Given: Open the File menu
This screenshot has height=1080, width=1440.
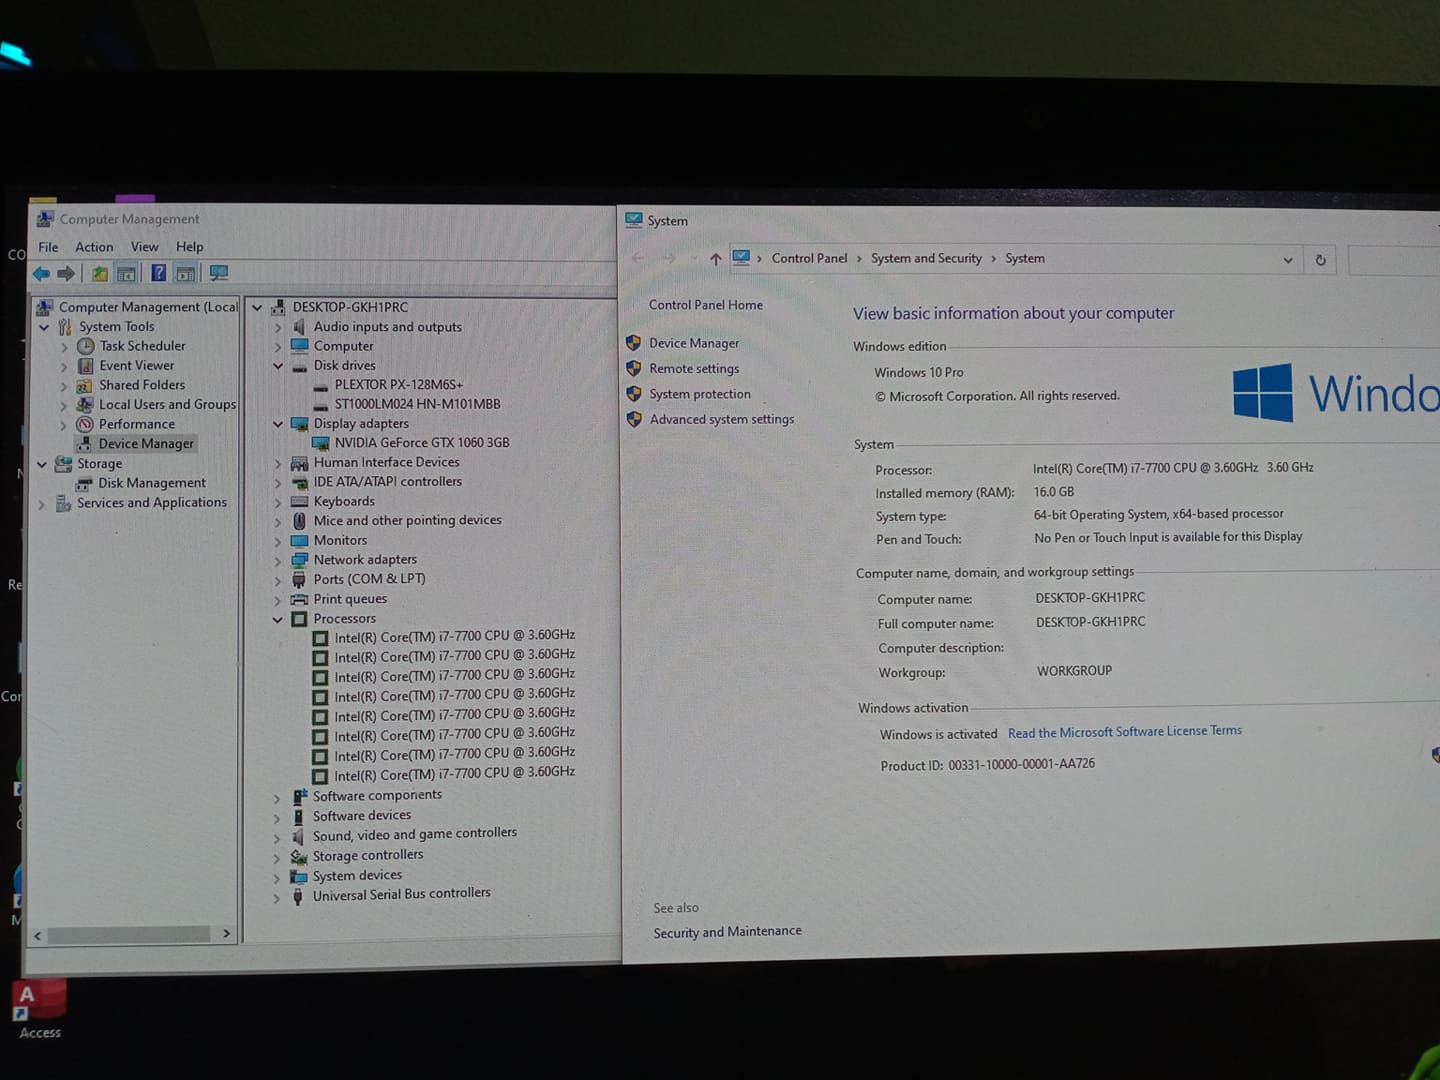Looking at the screenshot, I should (48, 247).
